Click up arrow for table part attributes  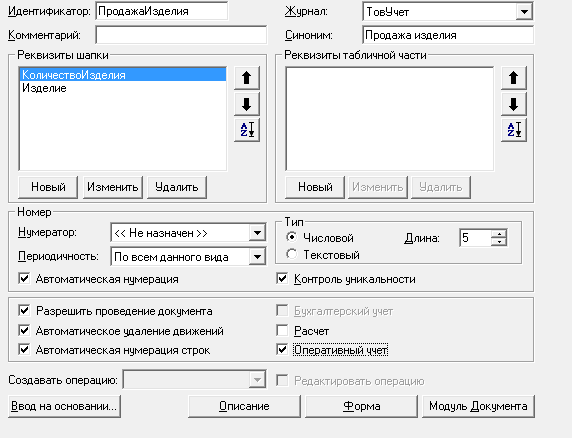[x=514, y=78]
